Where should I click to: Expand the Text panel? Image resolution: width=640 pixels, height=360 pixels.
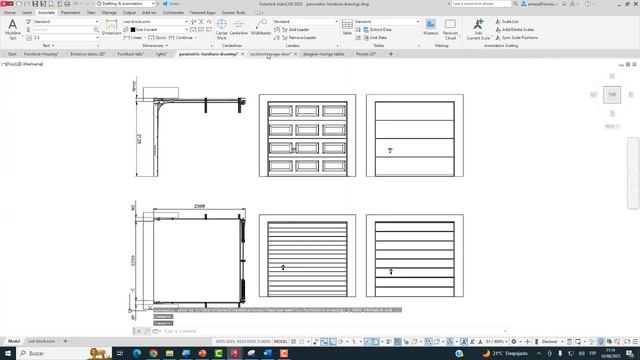[48, 46]
